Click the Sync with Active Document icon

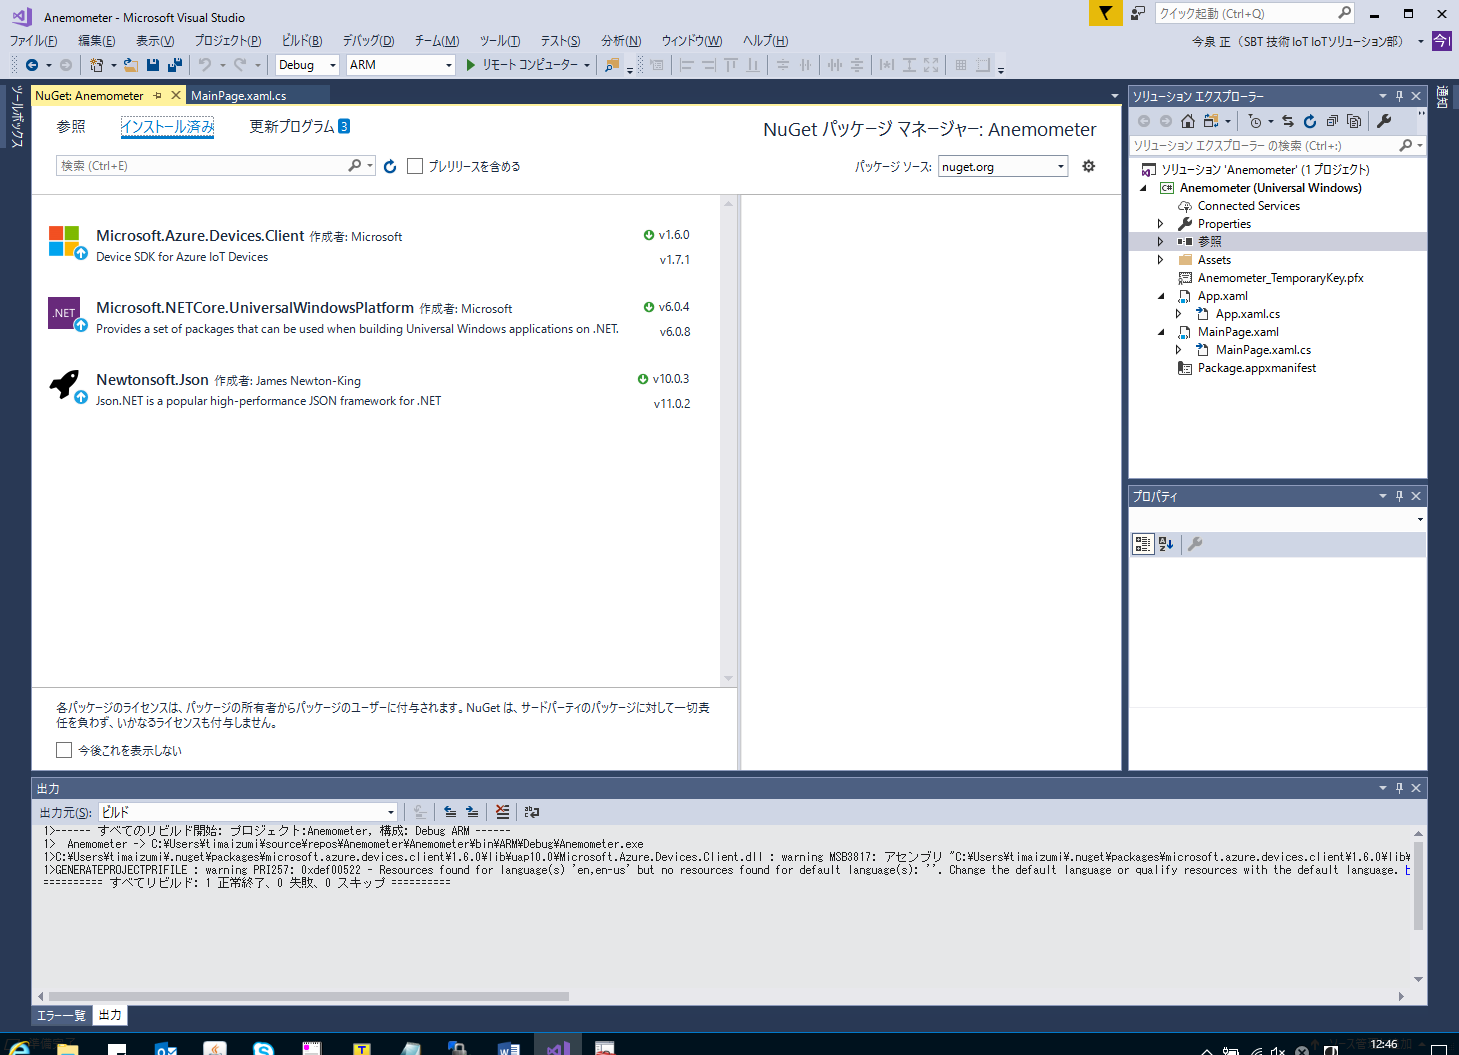(x=1288, y=121)
